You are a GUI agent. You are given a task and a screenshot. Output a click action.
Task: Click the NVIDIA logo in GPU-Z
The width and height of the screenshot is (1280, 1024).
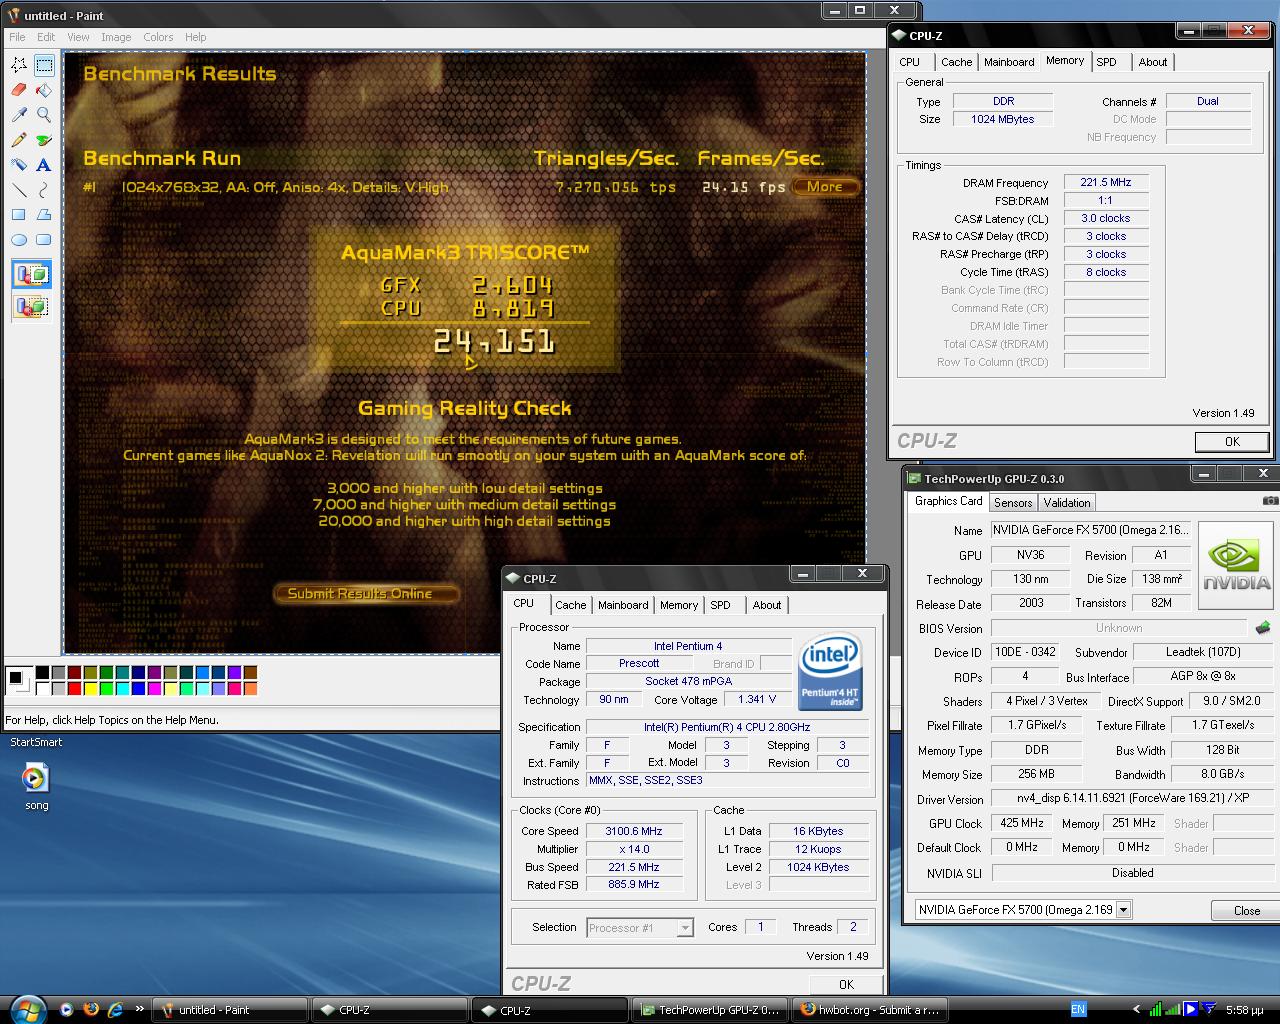(x=1236, y=566)
